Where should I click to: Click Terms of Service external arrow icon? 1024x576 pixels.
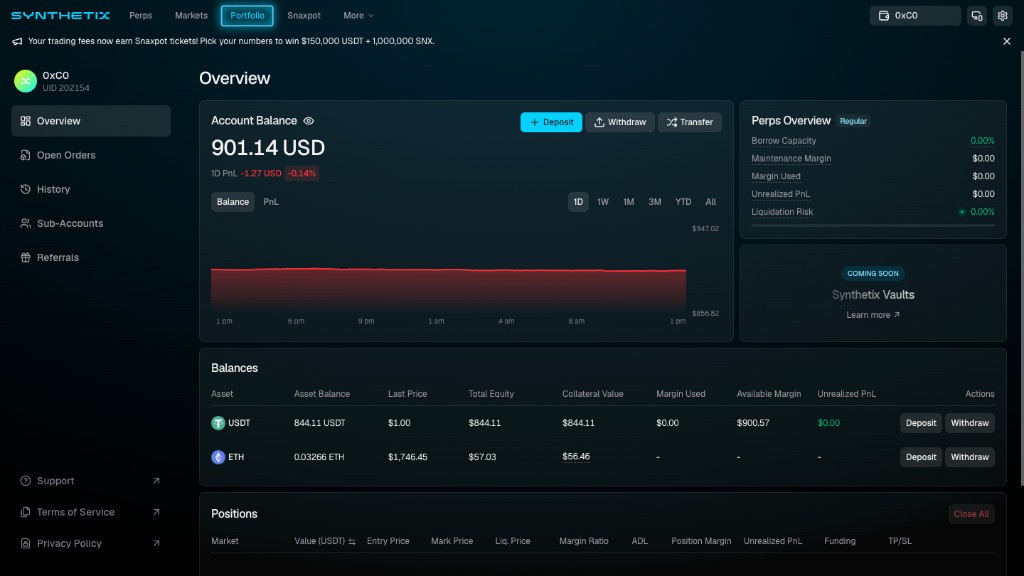tap(156, 512)
